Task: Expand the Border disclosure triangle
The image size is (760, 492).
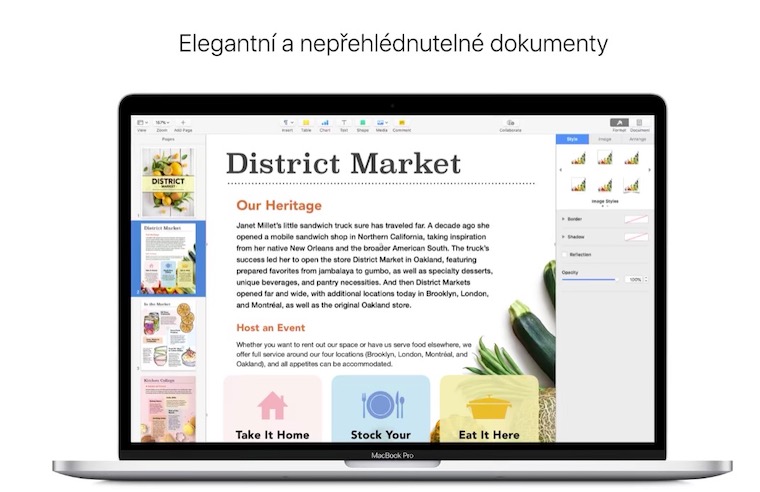Action: (563, 219)
